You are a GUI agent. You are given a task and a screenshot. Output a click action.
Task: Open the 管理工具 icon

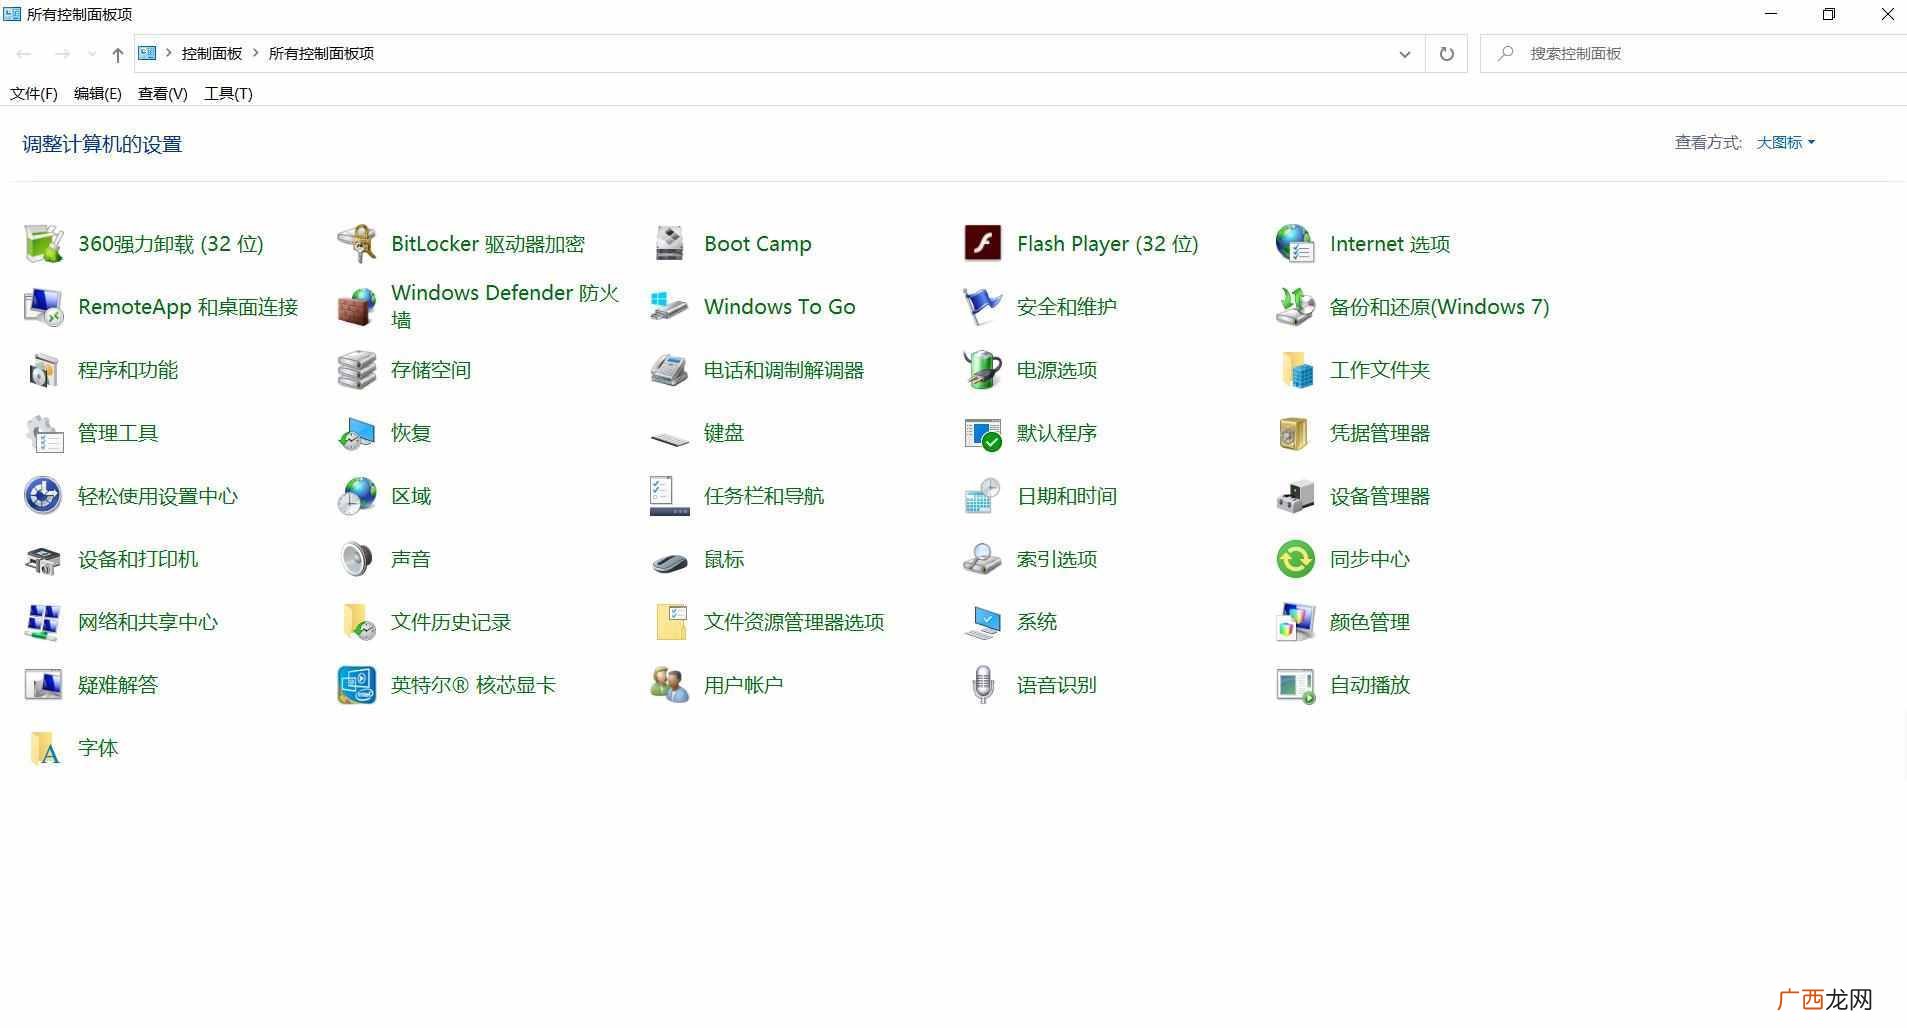click(x=43, y=433)
